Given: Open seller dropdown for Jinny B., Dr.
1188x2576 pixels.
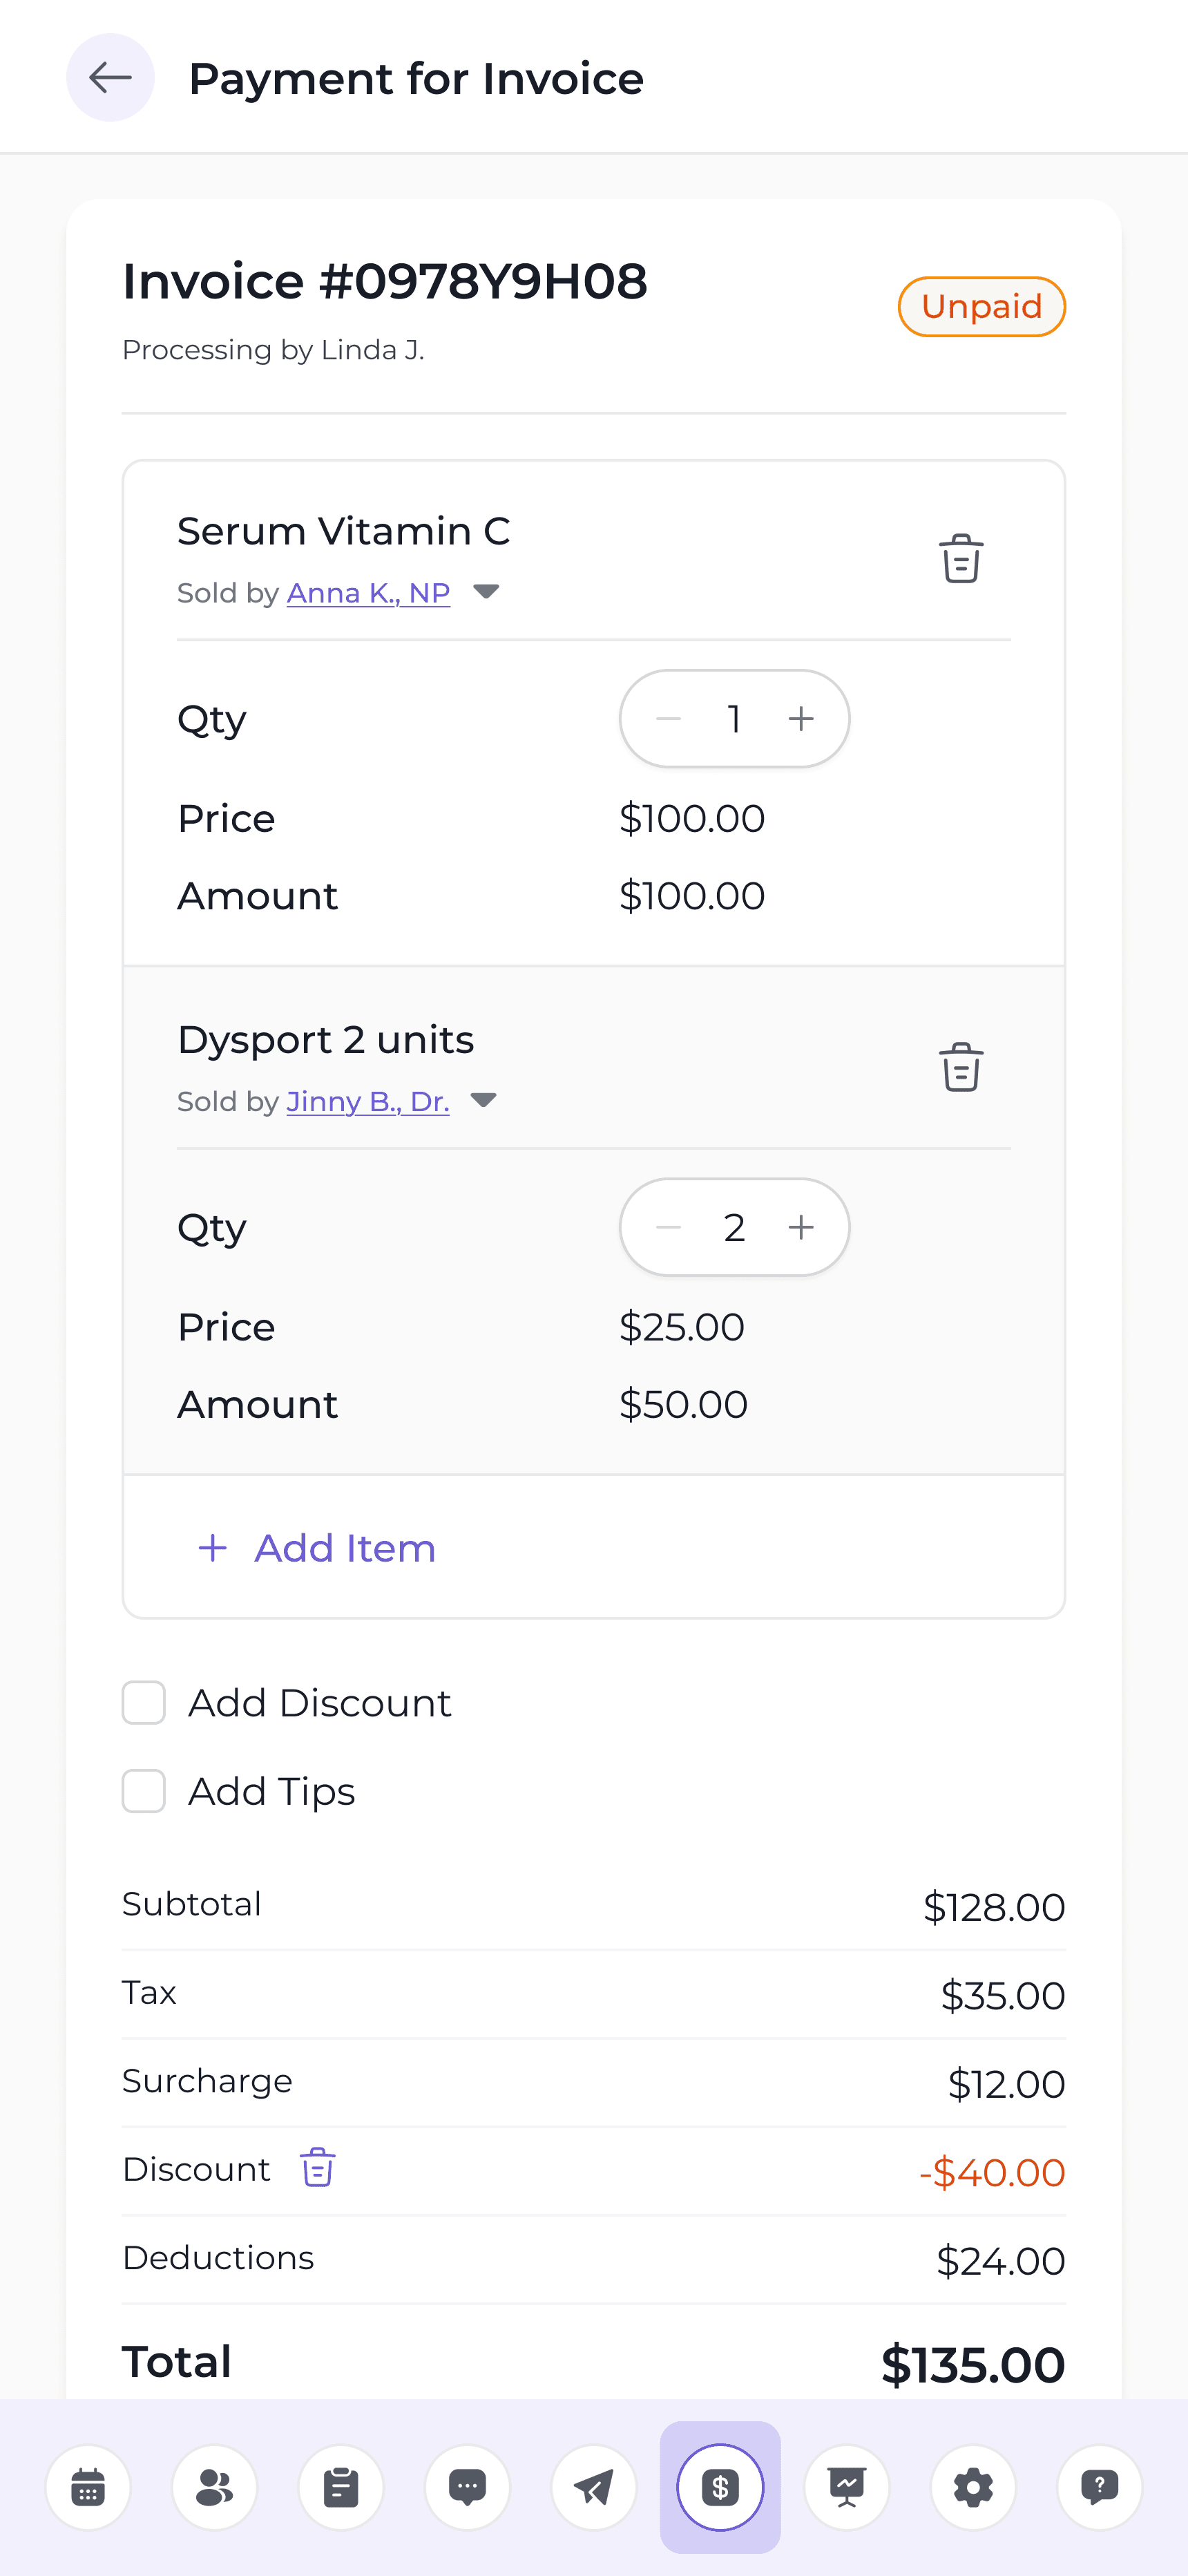Looking at the screenshot, I should pos(485,1100).
